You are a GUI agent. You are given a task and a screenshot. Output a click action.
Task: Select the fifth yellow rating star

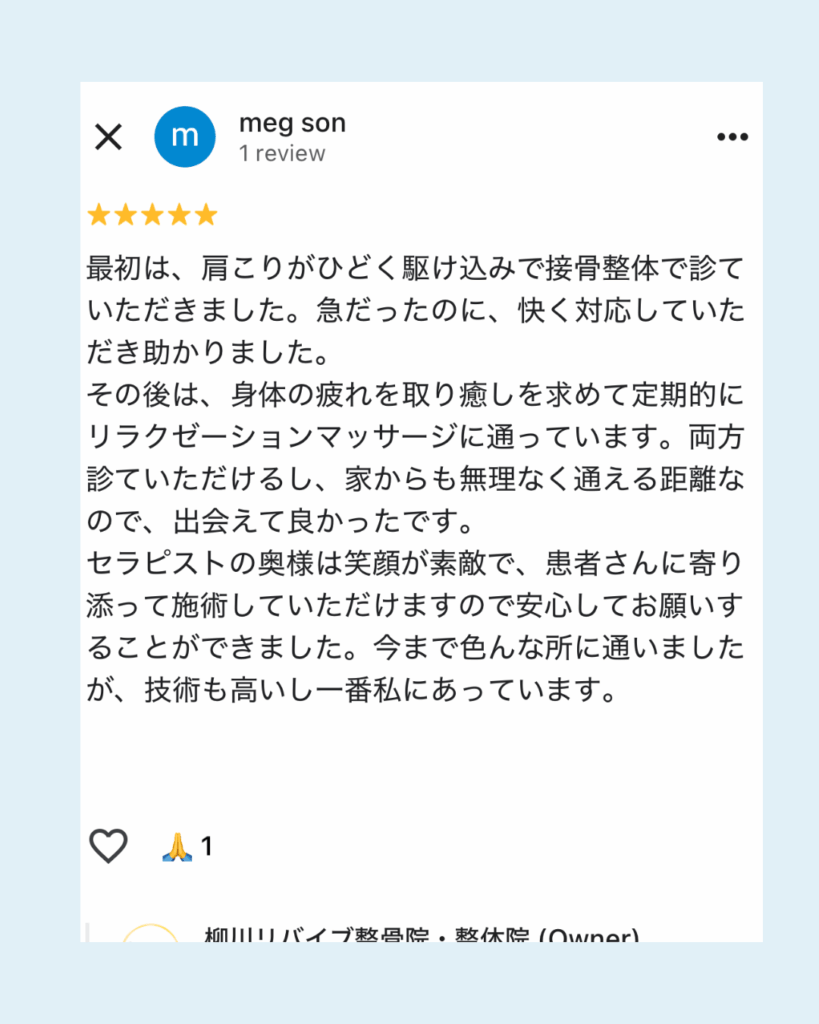click(206, 214)
